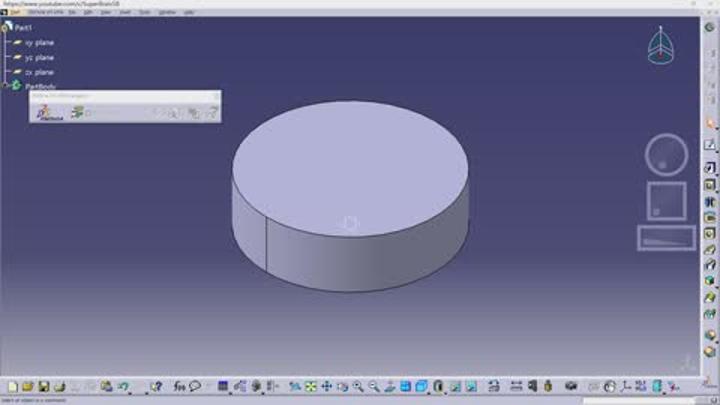This screenshot has height=405, width=720.
Task: Click the 3D compass in the viewport
Action: coord(661,45)
